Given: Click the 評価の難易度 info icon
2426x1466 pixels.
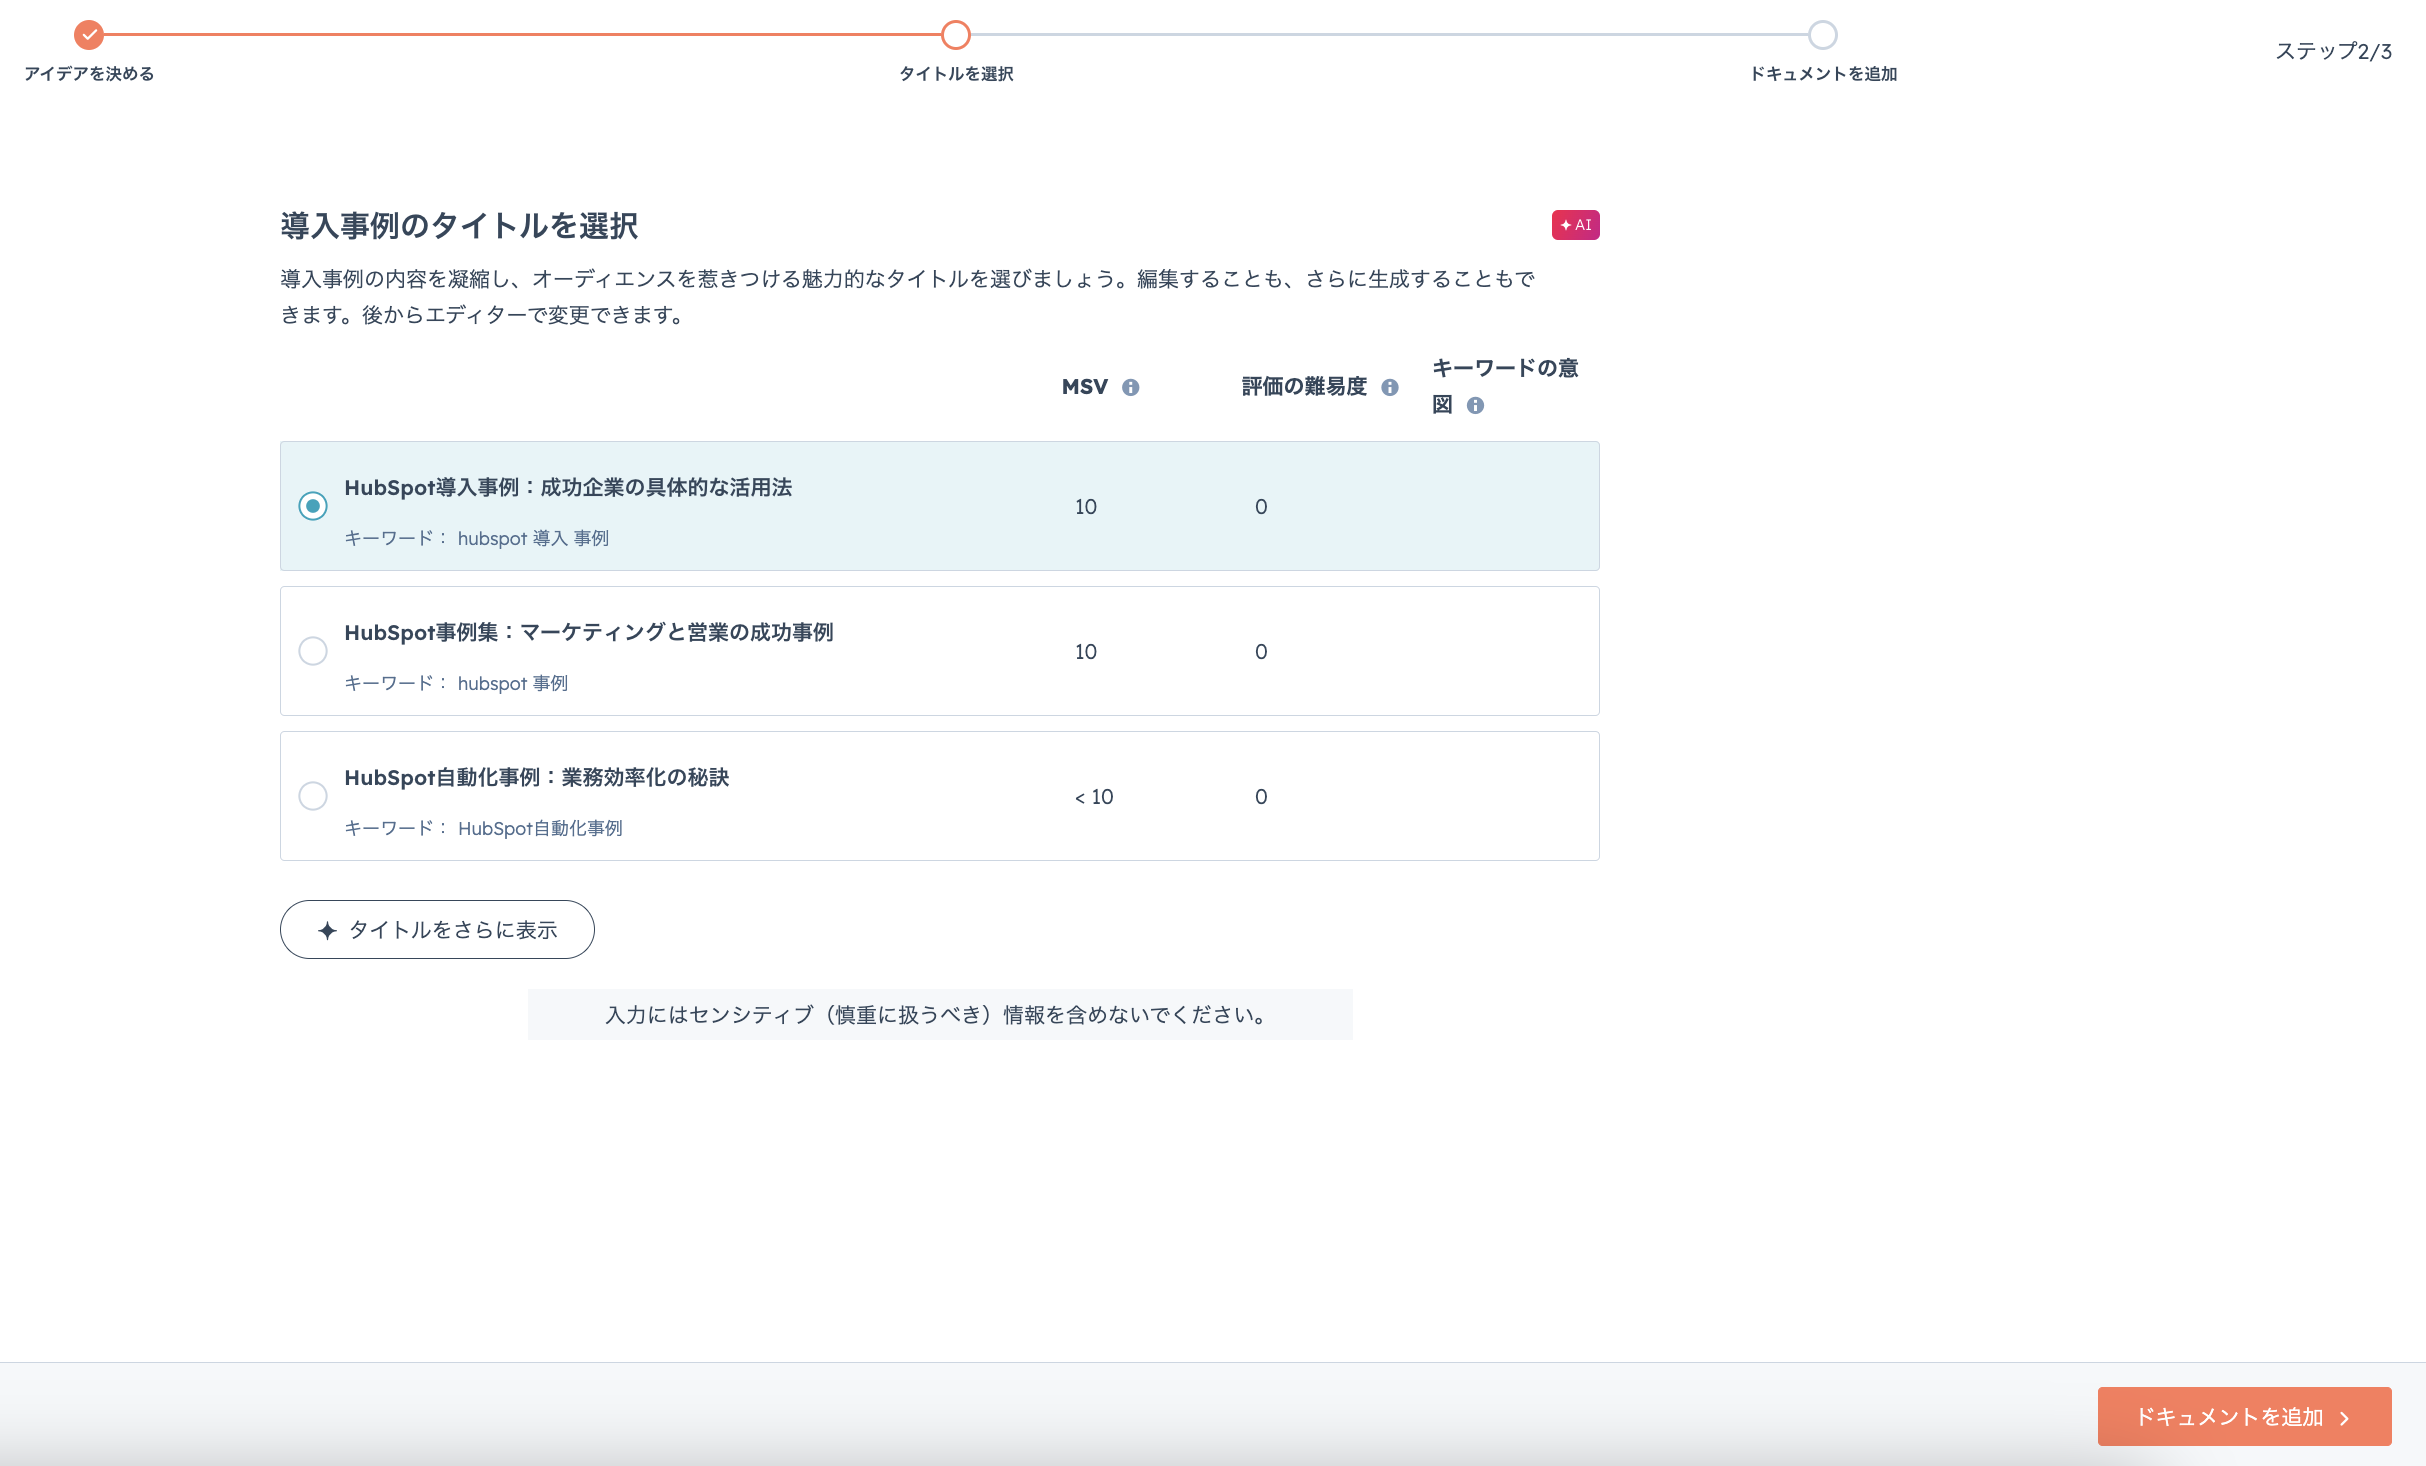Looking at the screenshot, I should click(1389, 387).
